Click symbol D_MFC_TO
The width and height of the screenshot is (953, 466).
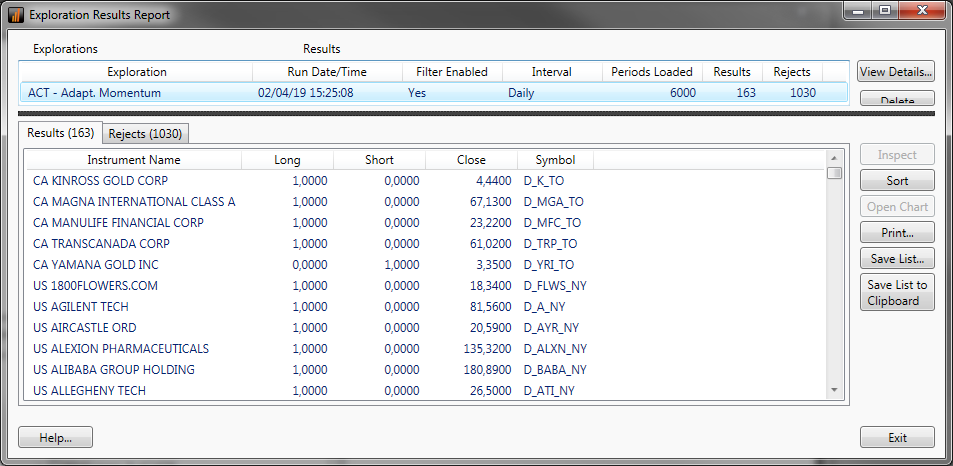tap(552, 223)
